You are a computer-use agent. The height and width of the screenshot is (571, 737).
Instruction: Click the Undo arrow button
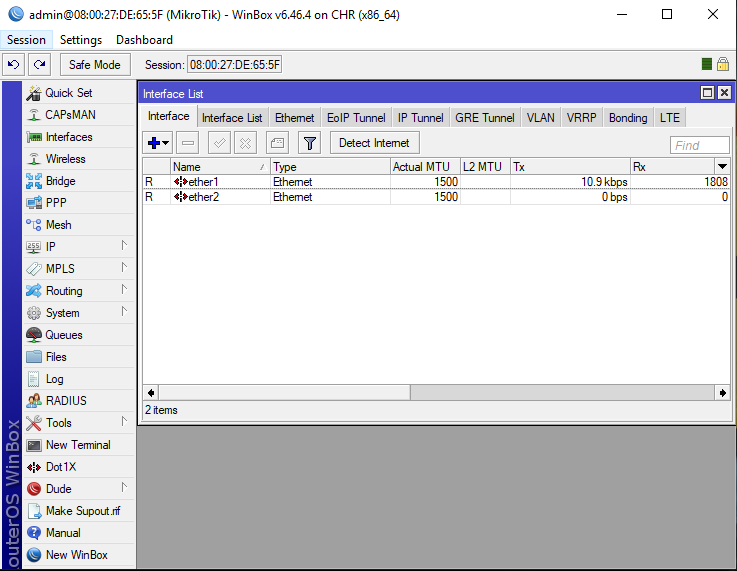pos(14,64)
